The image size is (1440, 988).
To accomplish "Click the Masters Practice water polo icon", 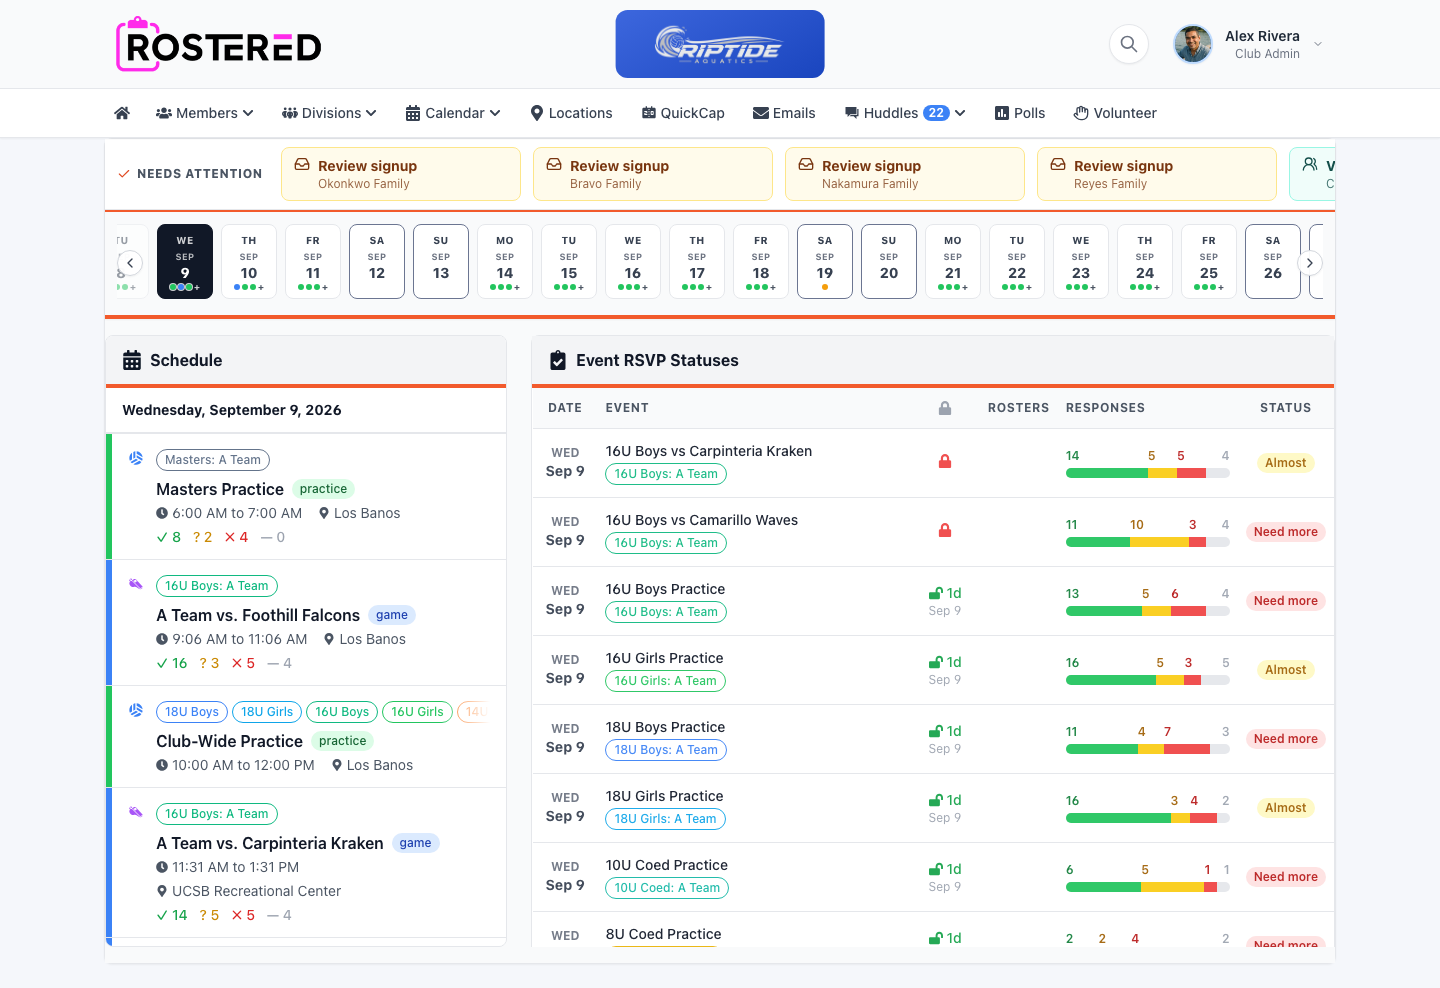I will click(136, 458).
